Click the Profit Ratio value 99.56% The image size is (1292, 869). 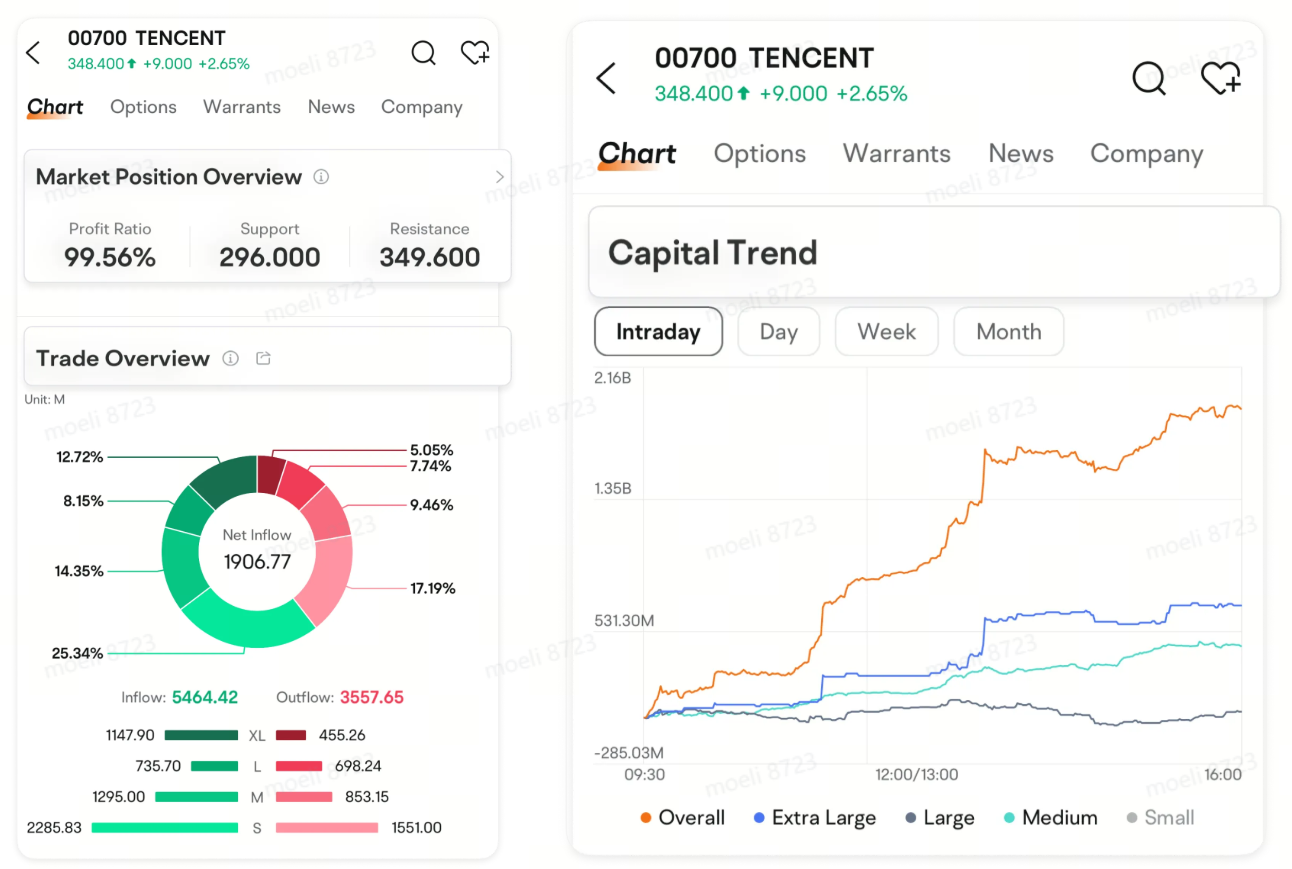click(x=110, y=257)
